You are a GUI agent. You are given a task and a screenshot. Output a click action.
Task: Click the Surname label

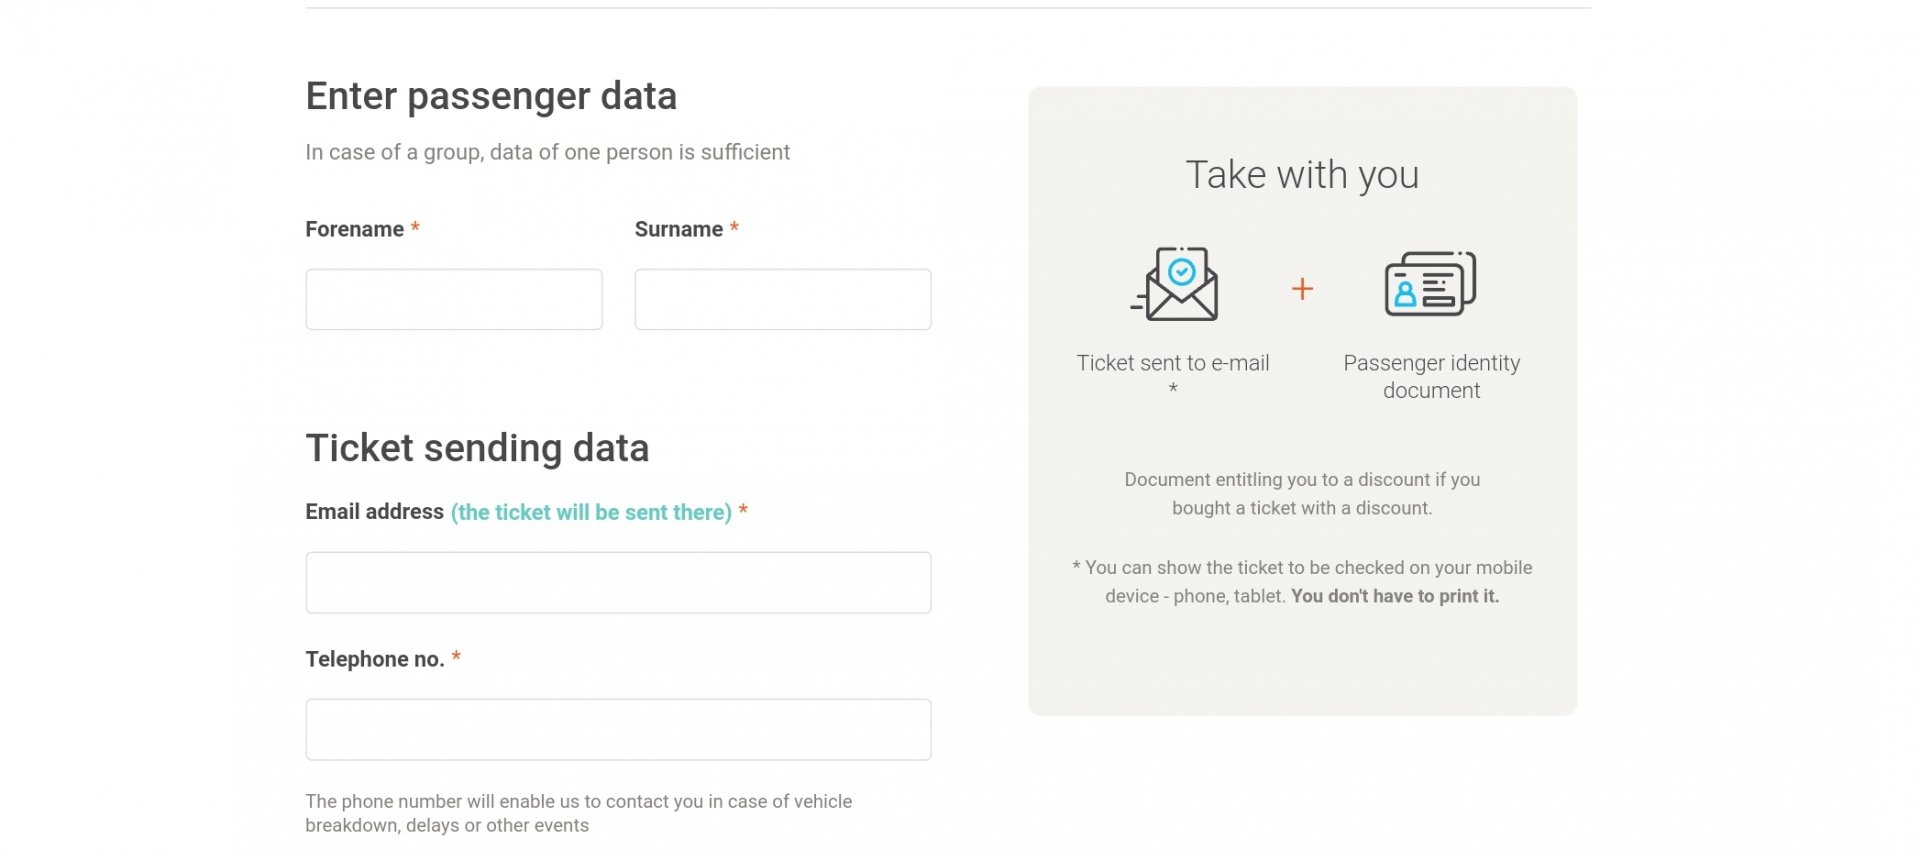click(679, 229)
